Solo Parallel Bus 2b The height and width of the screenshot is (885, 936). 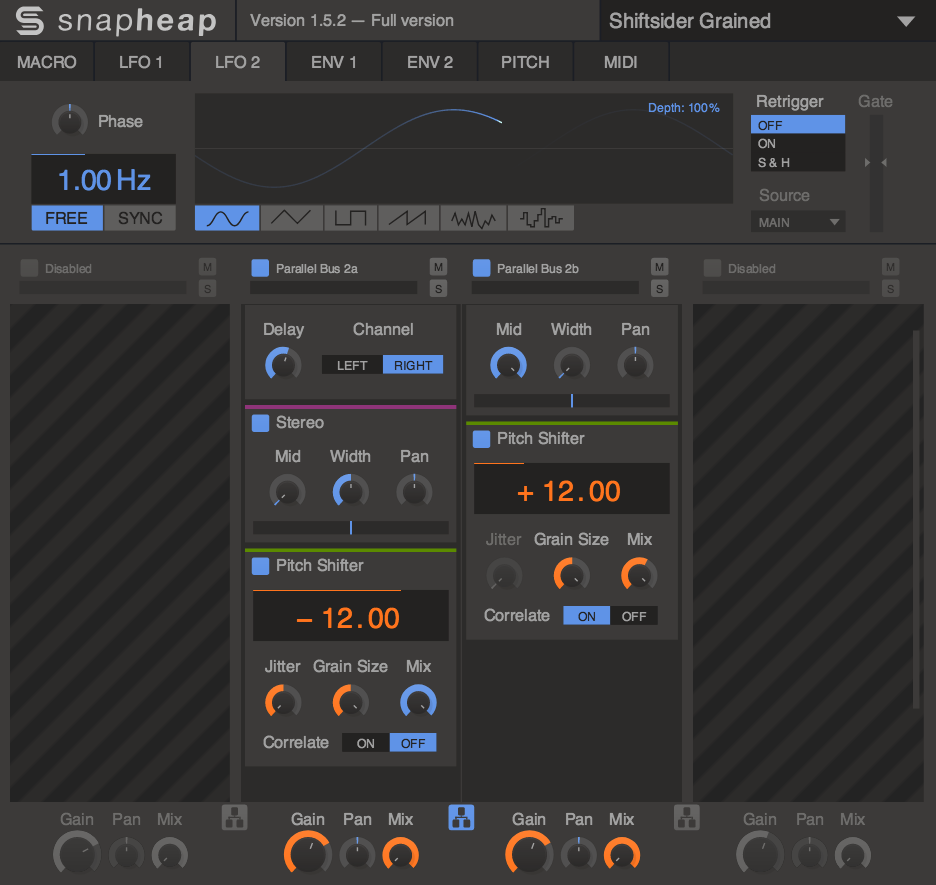(659, 289)
